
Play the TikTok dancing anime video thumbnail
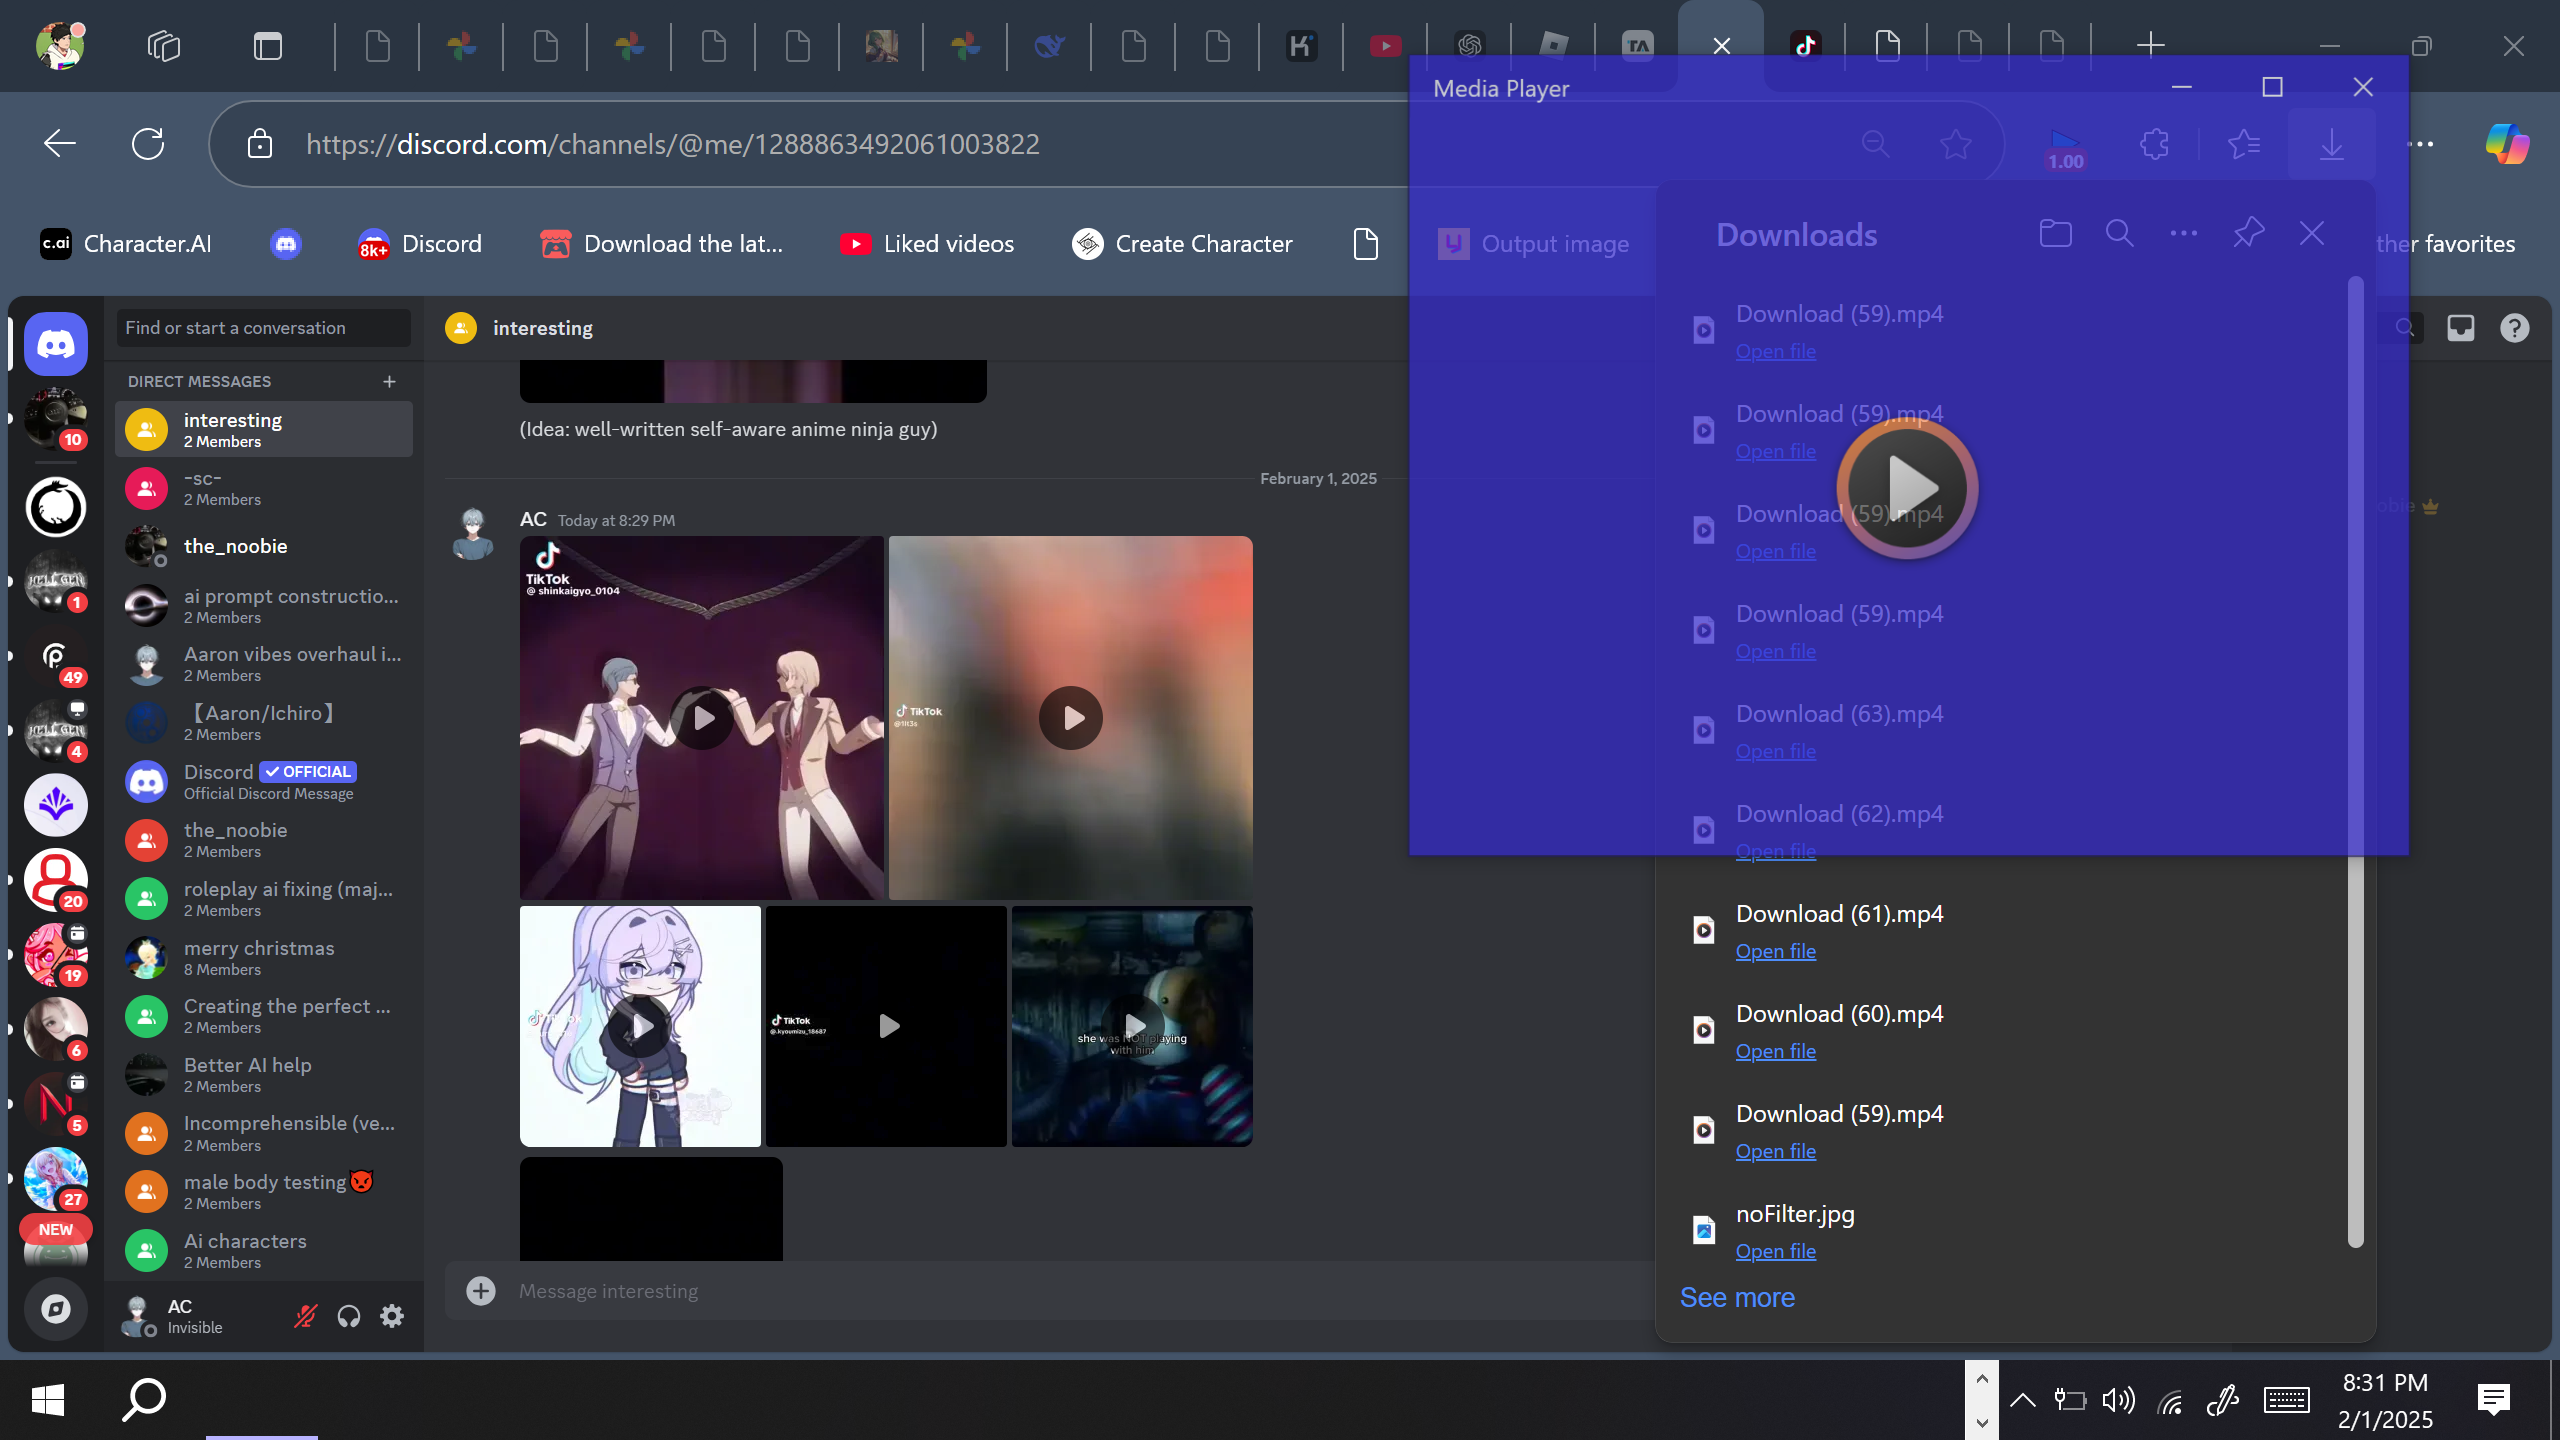coord(703,717)
